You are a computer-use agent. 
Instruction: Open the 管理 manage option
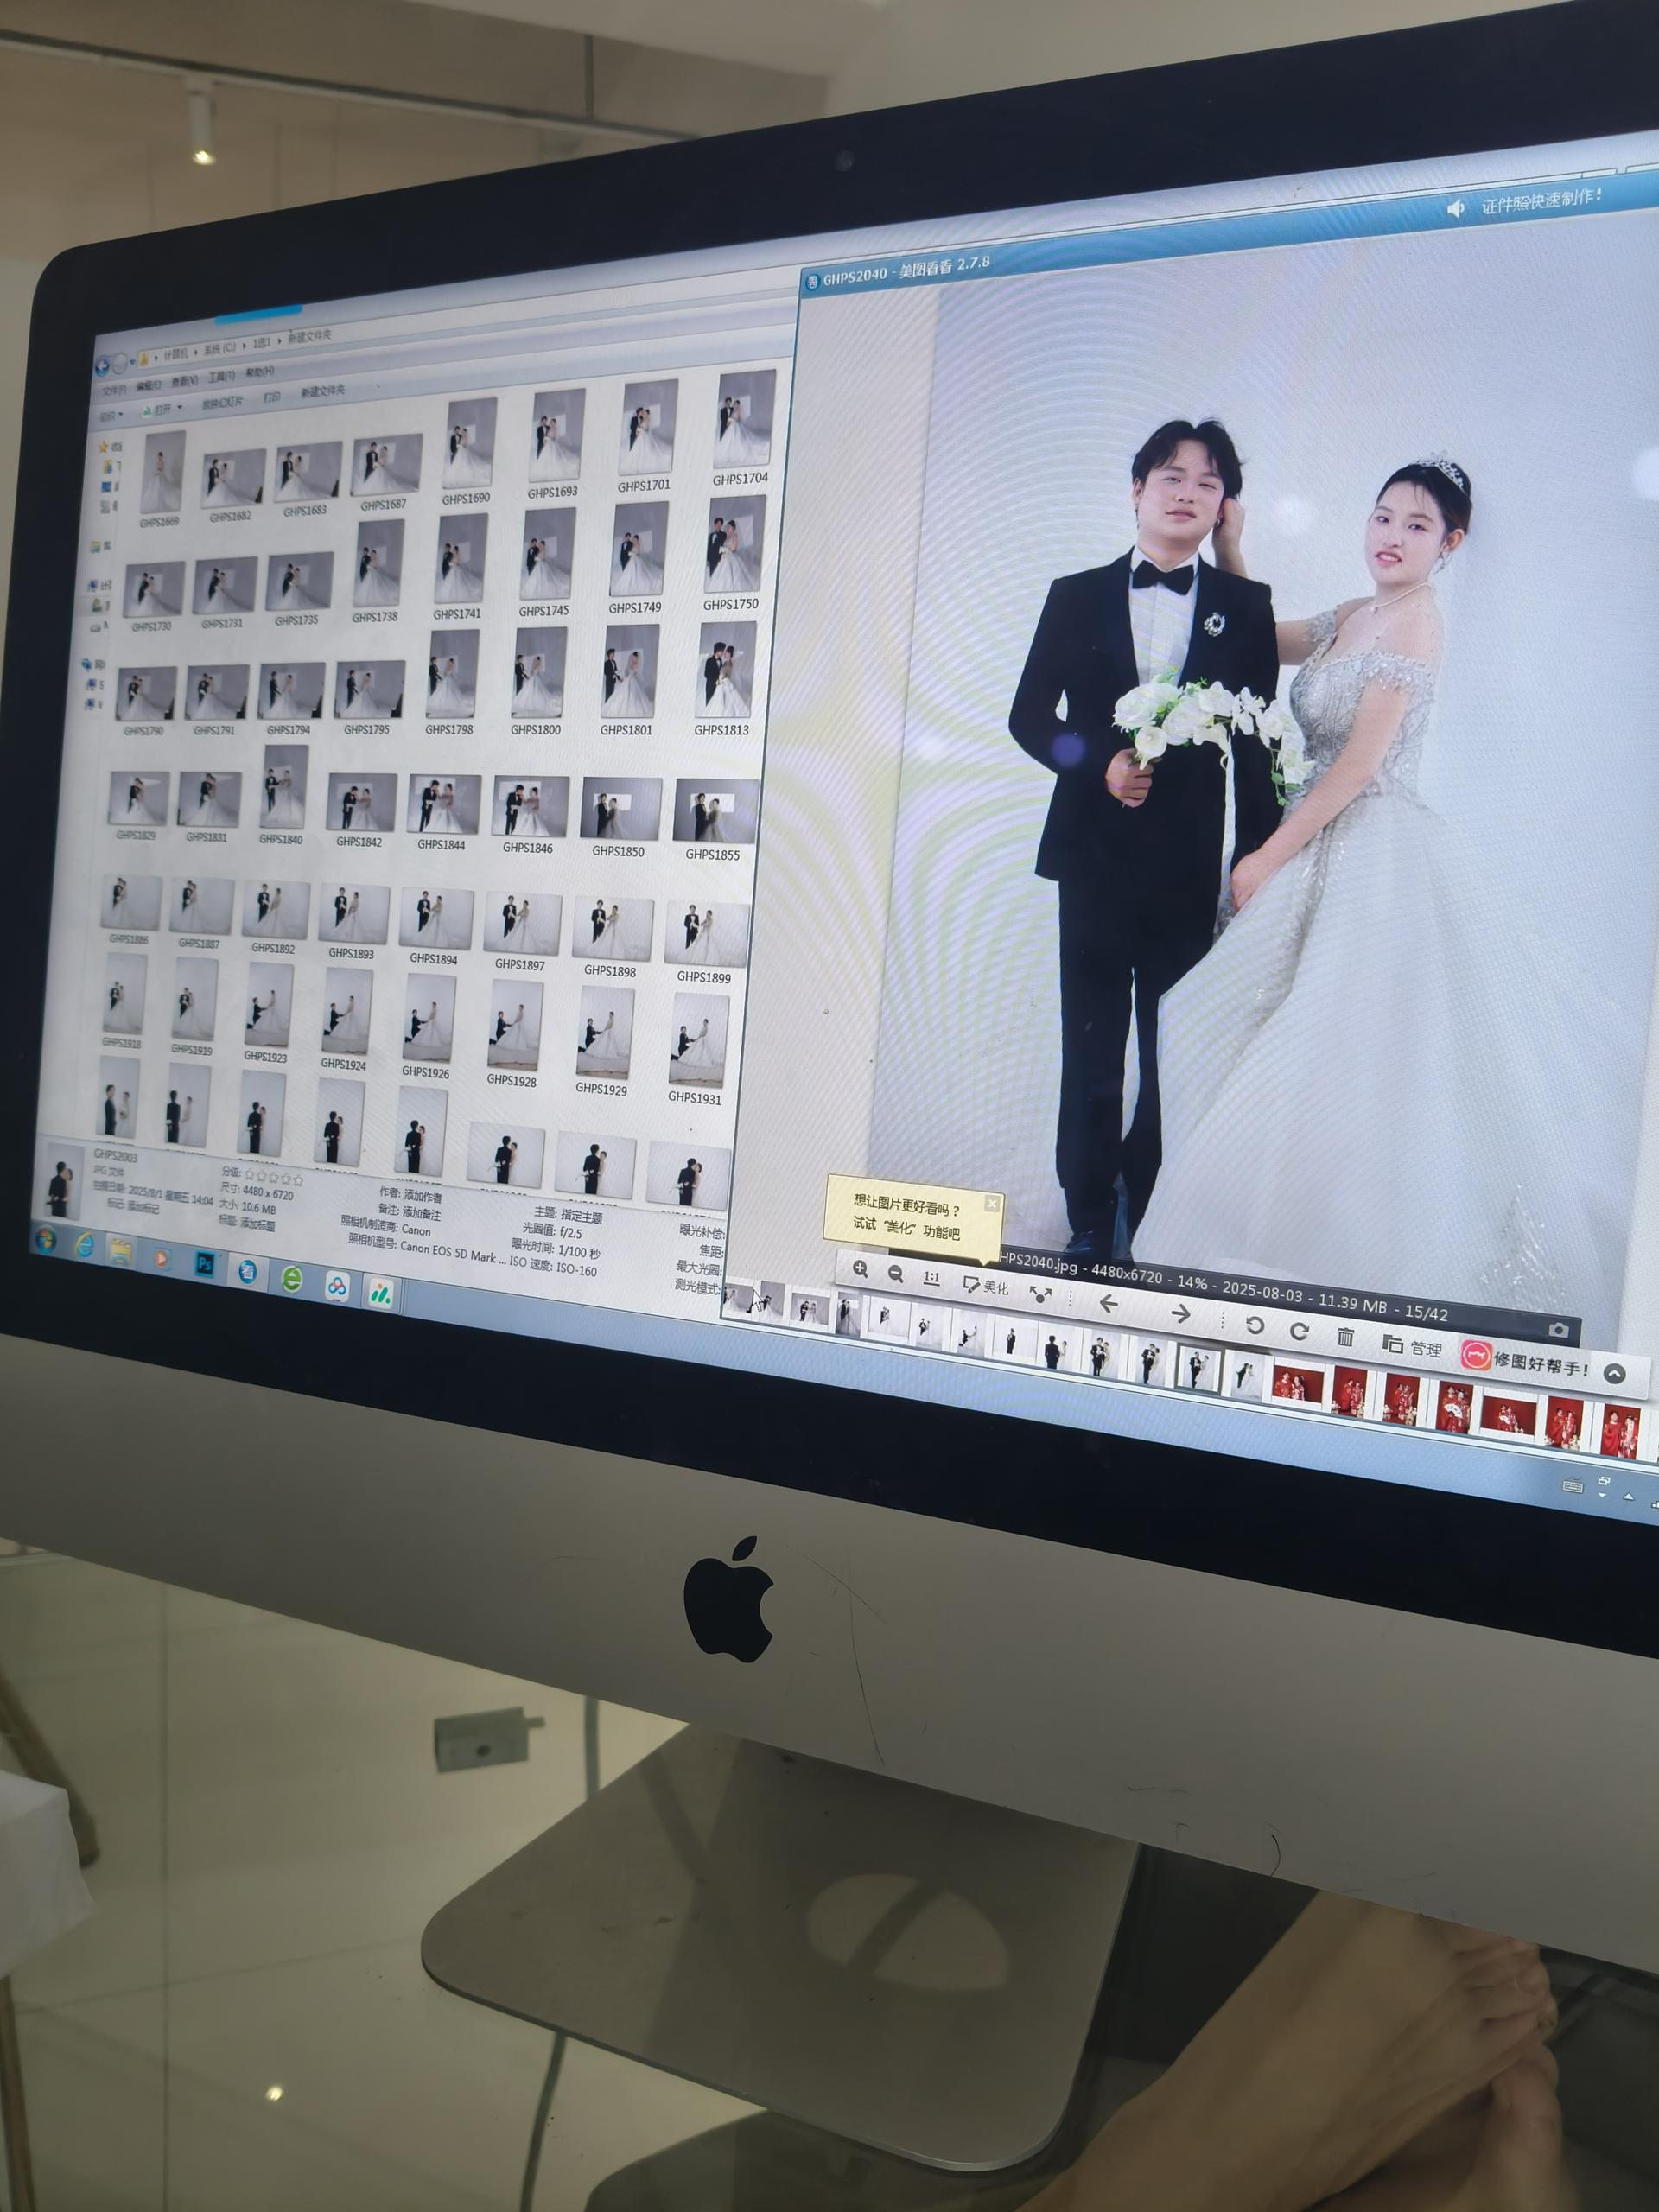click(x=1412, y=1346)
